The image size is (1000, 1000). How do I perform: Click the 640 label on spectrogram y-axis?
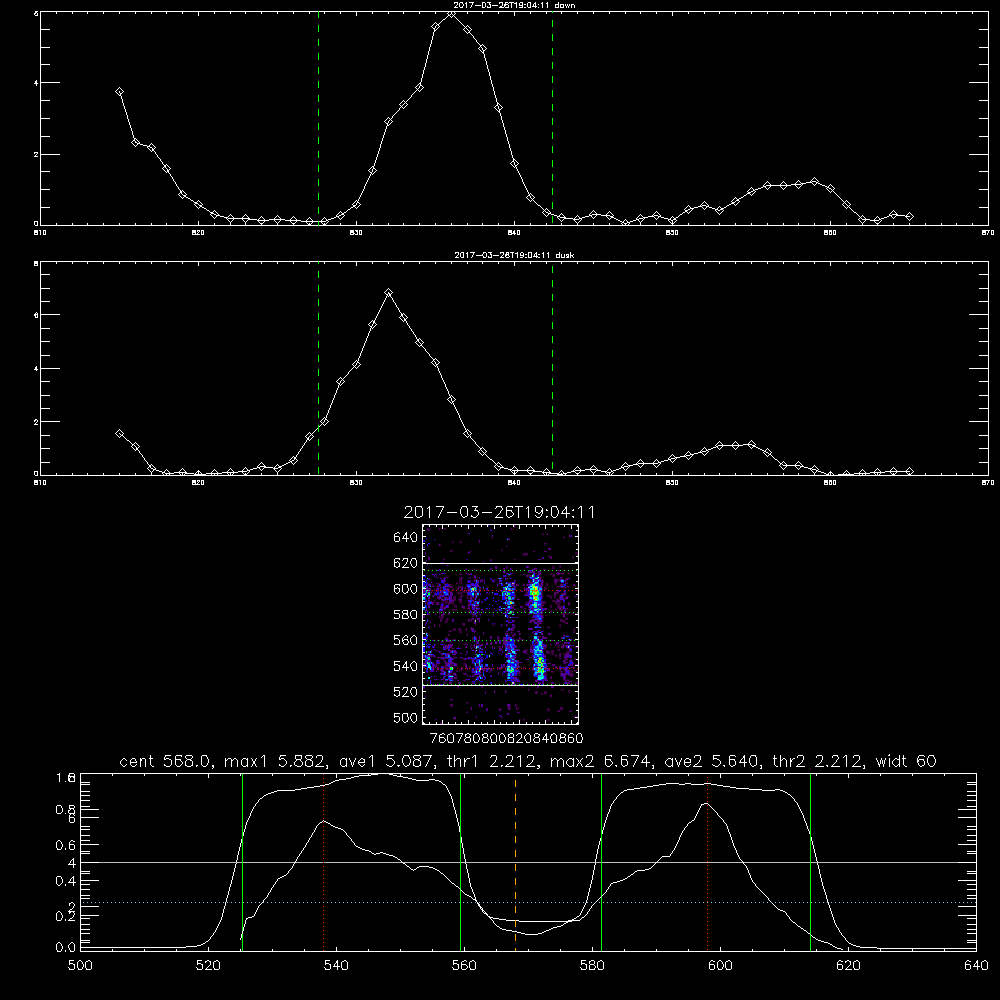pos(405,537)
